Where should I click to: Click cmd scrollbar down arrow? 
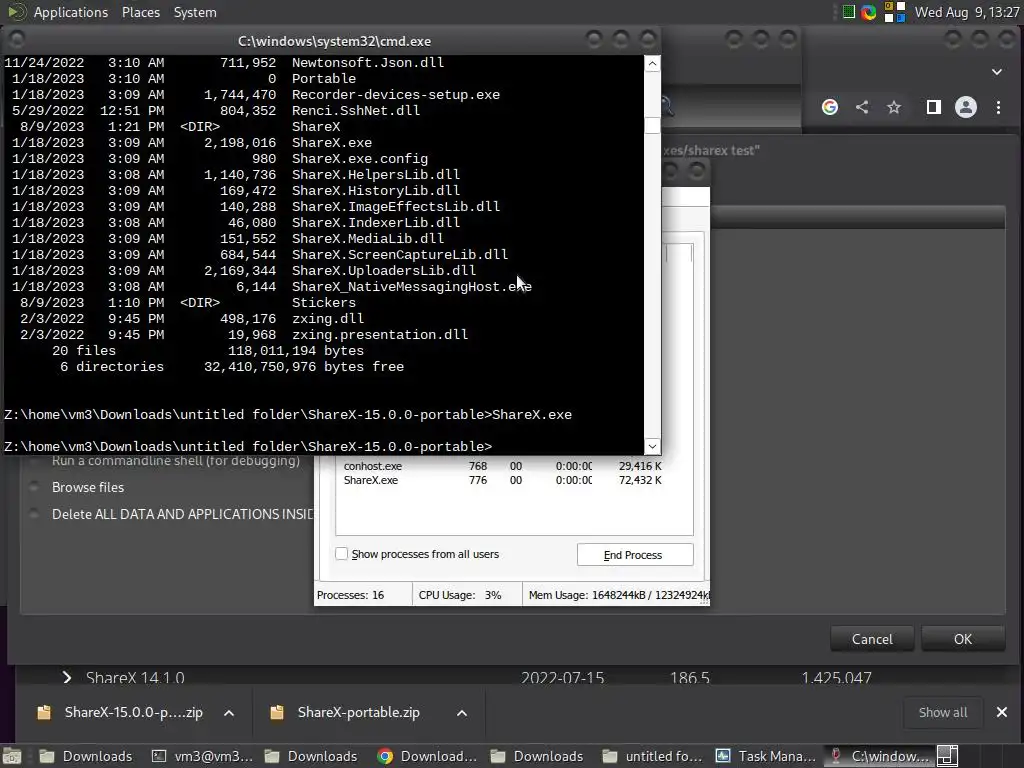coord(652,447)
